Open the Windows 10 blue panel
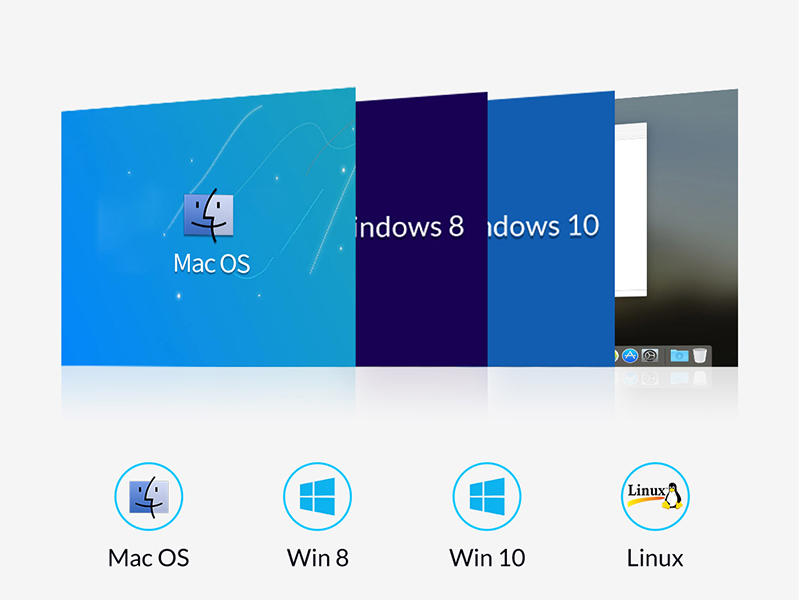Viewport: 800px width, 600px height. [x=551, y=229]
